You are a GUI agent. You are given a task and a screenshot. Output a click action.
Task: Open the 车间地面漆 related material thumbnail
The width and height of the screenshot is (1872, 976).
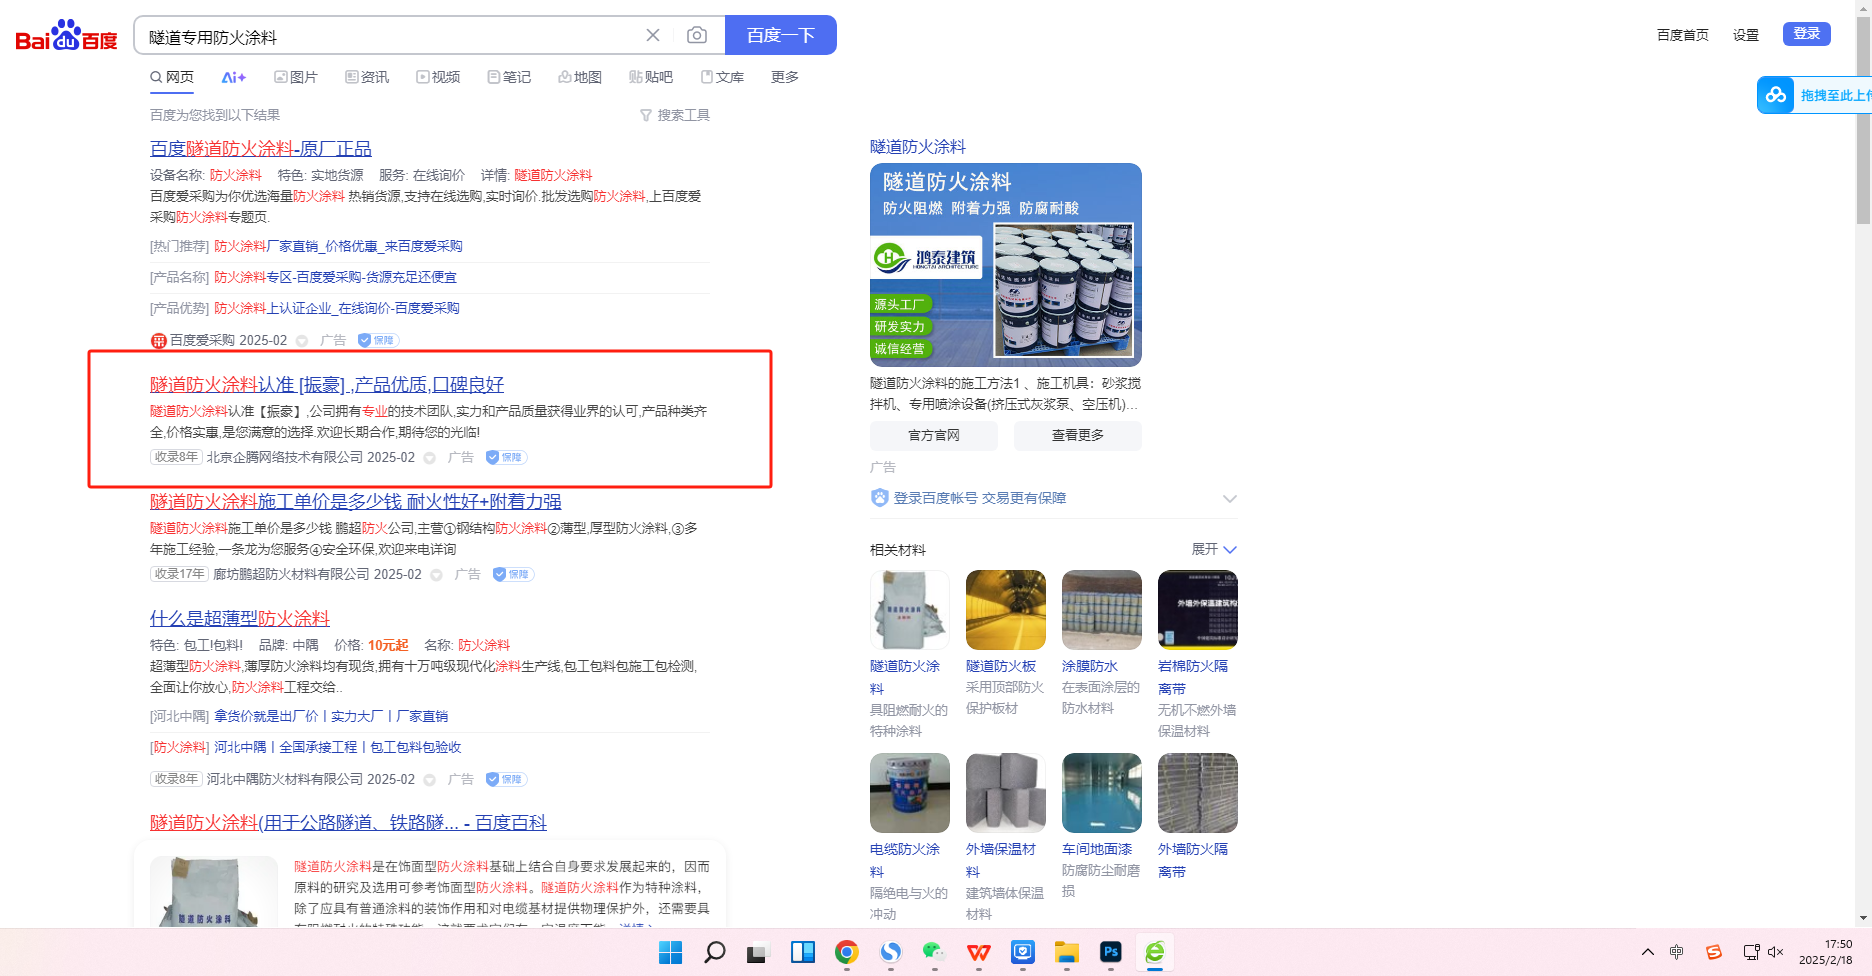[1102, 793]
